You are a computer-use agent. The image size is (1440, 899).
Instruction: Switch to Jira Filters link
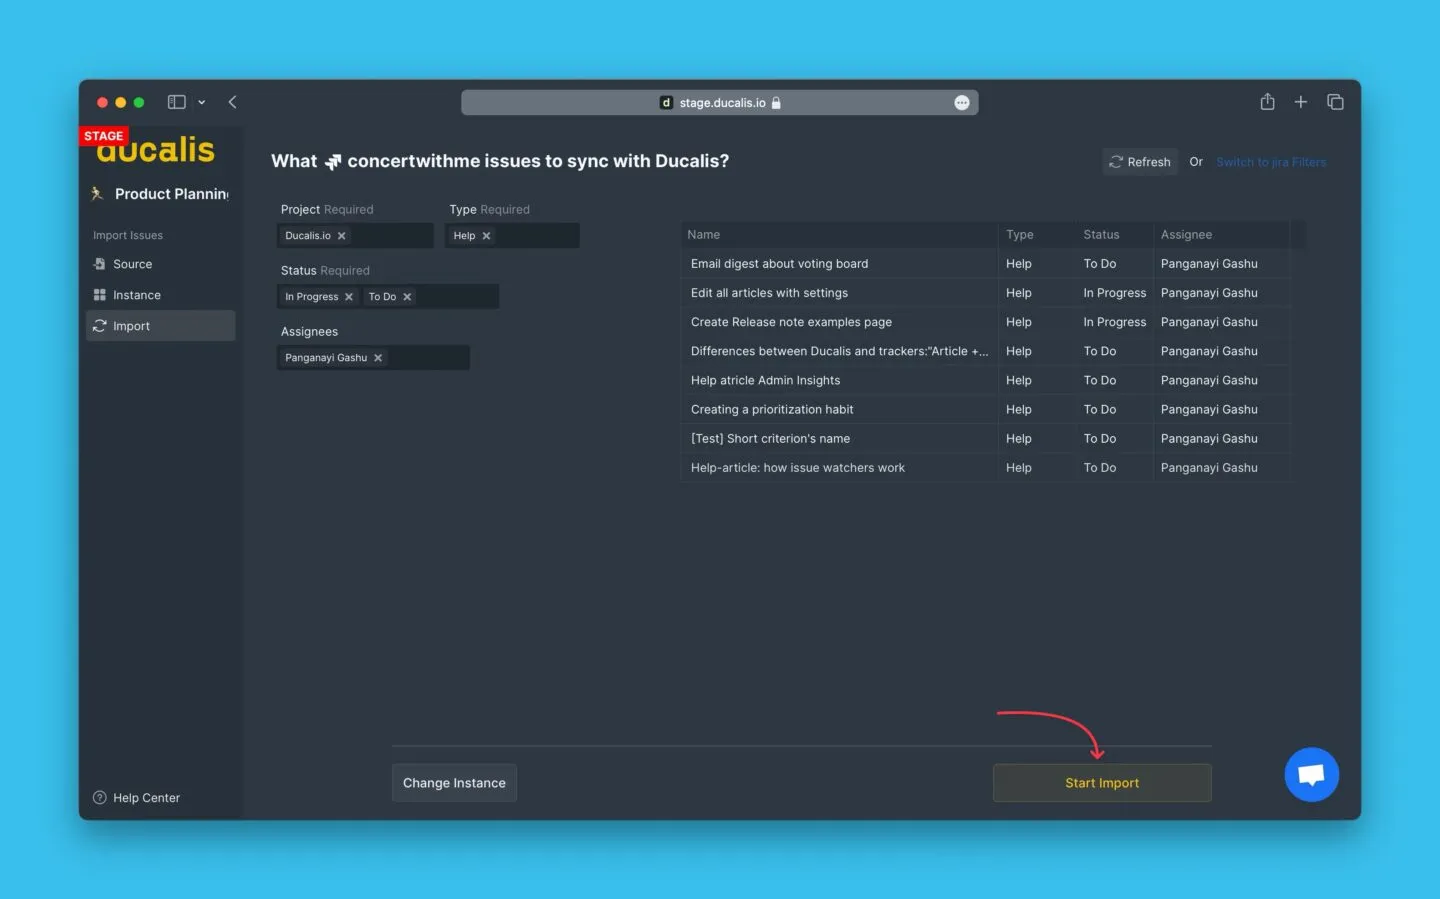tap(1271, 162)
